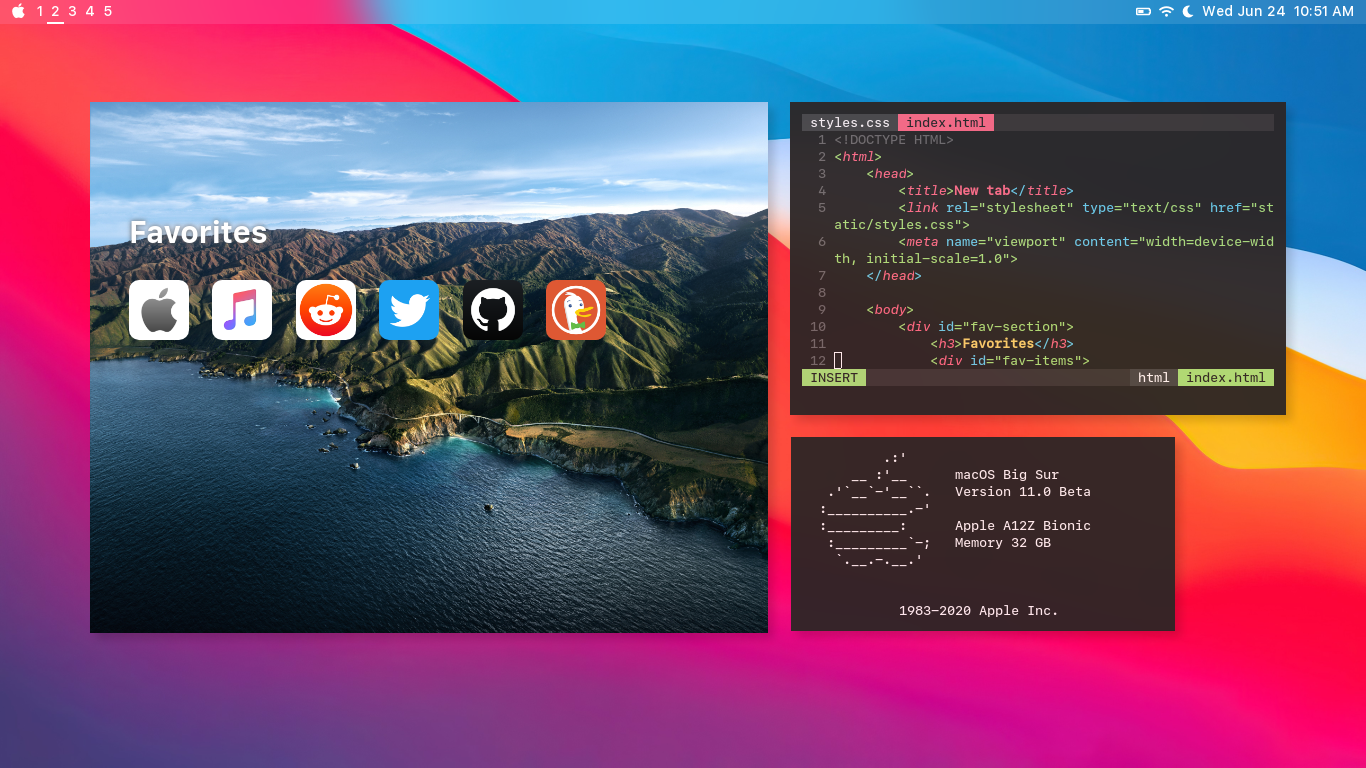Switch to workspace 1
The width and height of the screenshot is (1366, 768).
(x=40, y=11)
